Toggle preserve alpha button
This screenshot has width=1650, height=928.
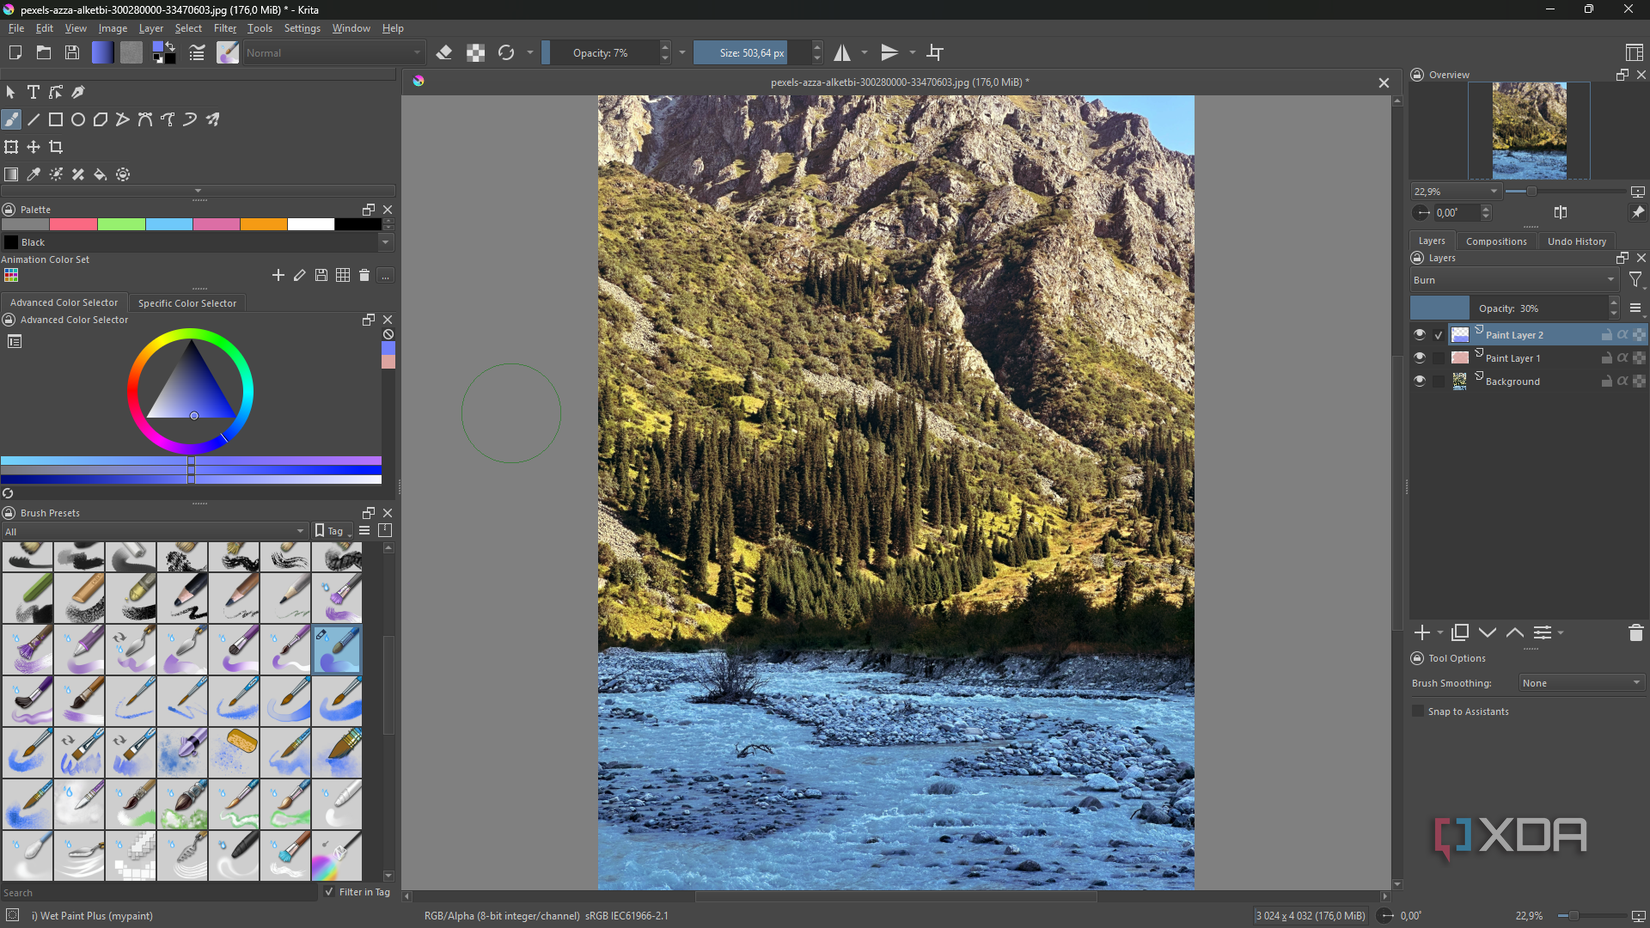tap(476, 52)
